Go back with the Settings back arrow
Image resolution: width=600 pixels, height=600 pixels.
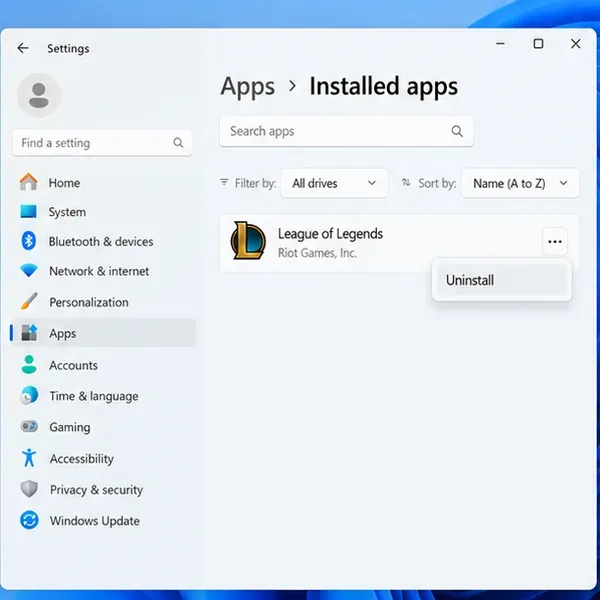pos(23,48)
